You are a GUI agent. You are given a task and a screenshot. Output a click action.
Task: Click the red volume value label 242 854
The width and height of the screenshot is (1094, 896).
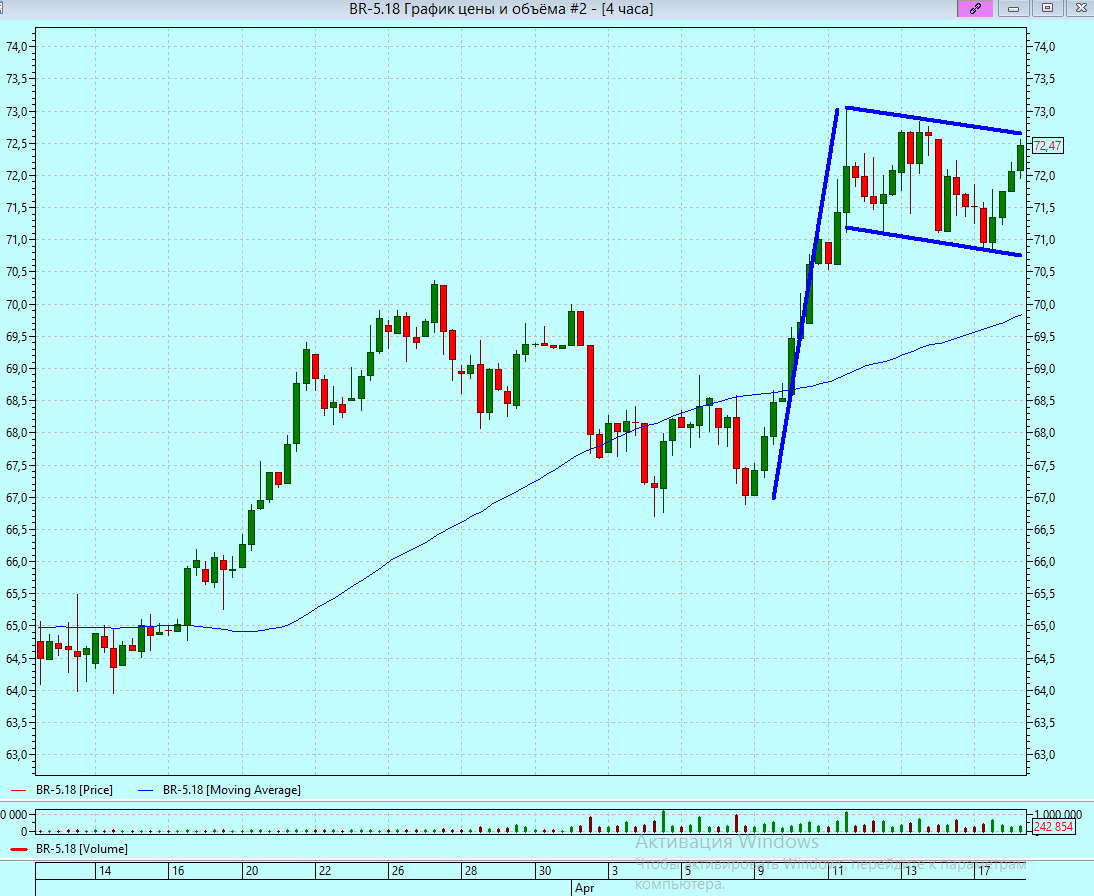pyautogui.click(x=1054, y=827)
